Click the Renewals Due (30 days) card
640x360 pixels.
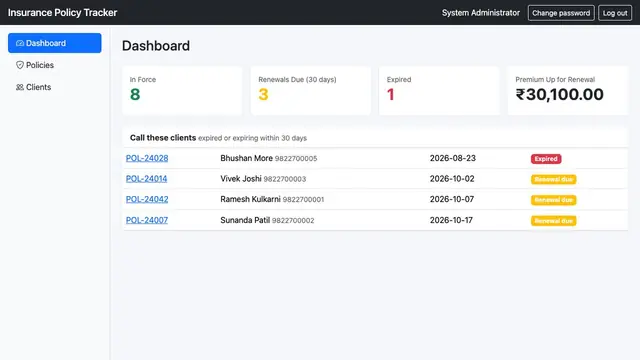[311, 91]
